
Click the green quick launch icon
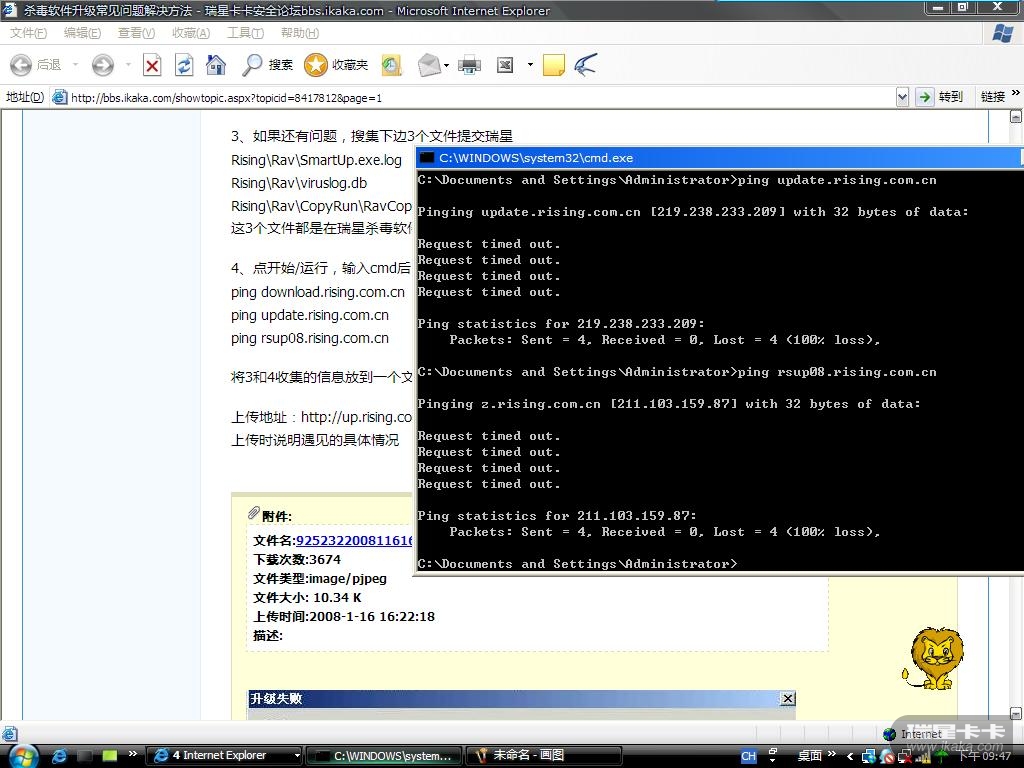tap(110, 756)
